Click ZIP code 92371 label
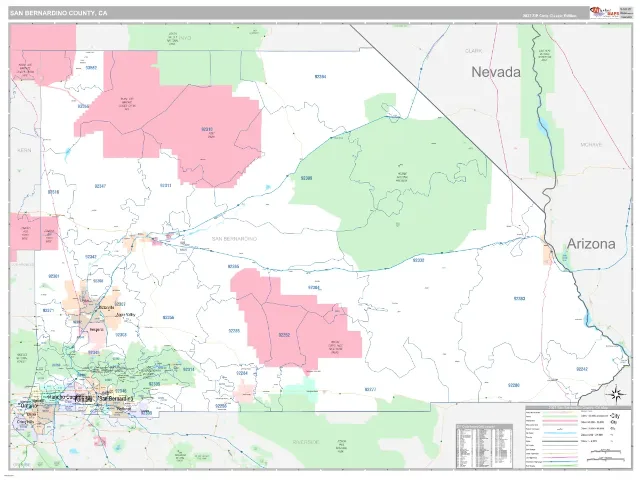 coord(48,311)
